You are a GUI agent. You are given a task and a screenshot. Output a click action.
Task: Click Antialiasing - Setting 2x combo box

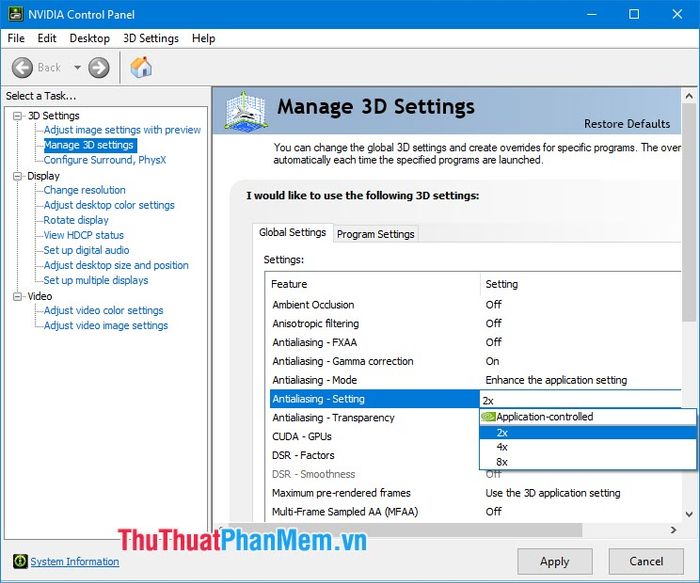click(580, 399)
